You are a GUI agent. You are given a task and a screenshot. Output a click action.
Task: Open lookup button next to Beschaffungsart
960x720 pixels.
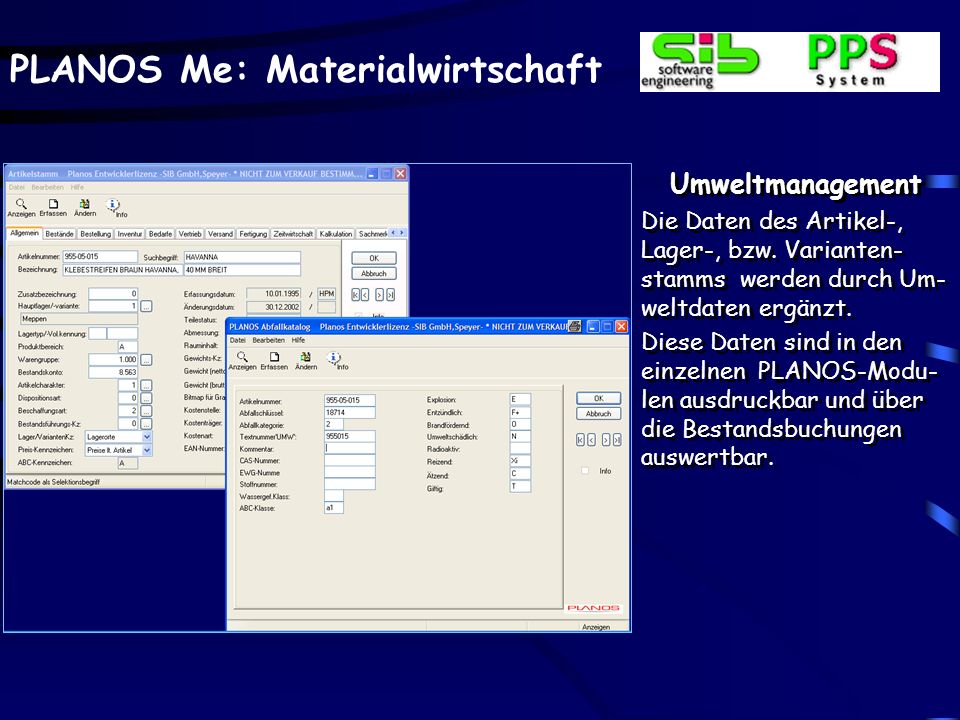coord(146,411)
